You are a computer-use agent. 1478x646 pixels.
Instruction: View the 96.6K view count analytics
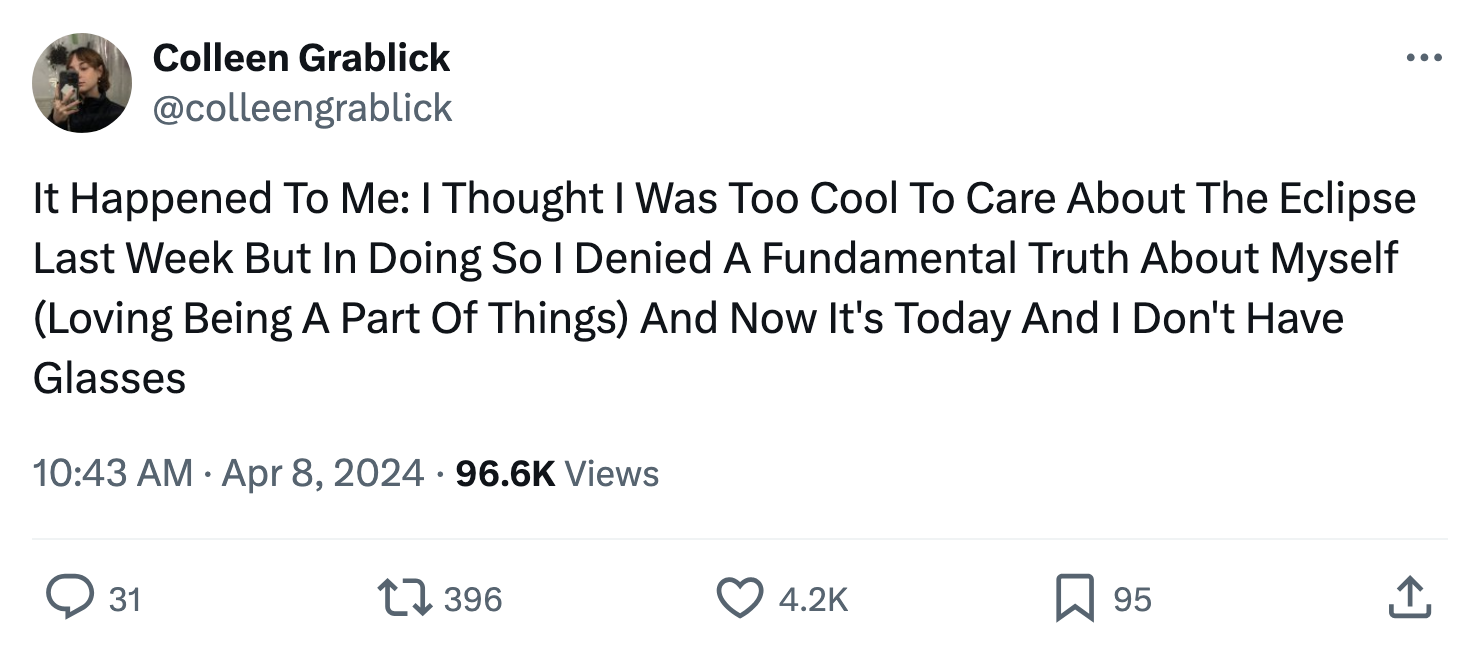(x=504, y=472)
